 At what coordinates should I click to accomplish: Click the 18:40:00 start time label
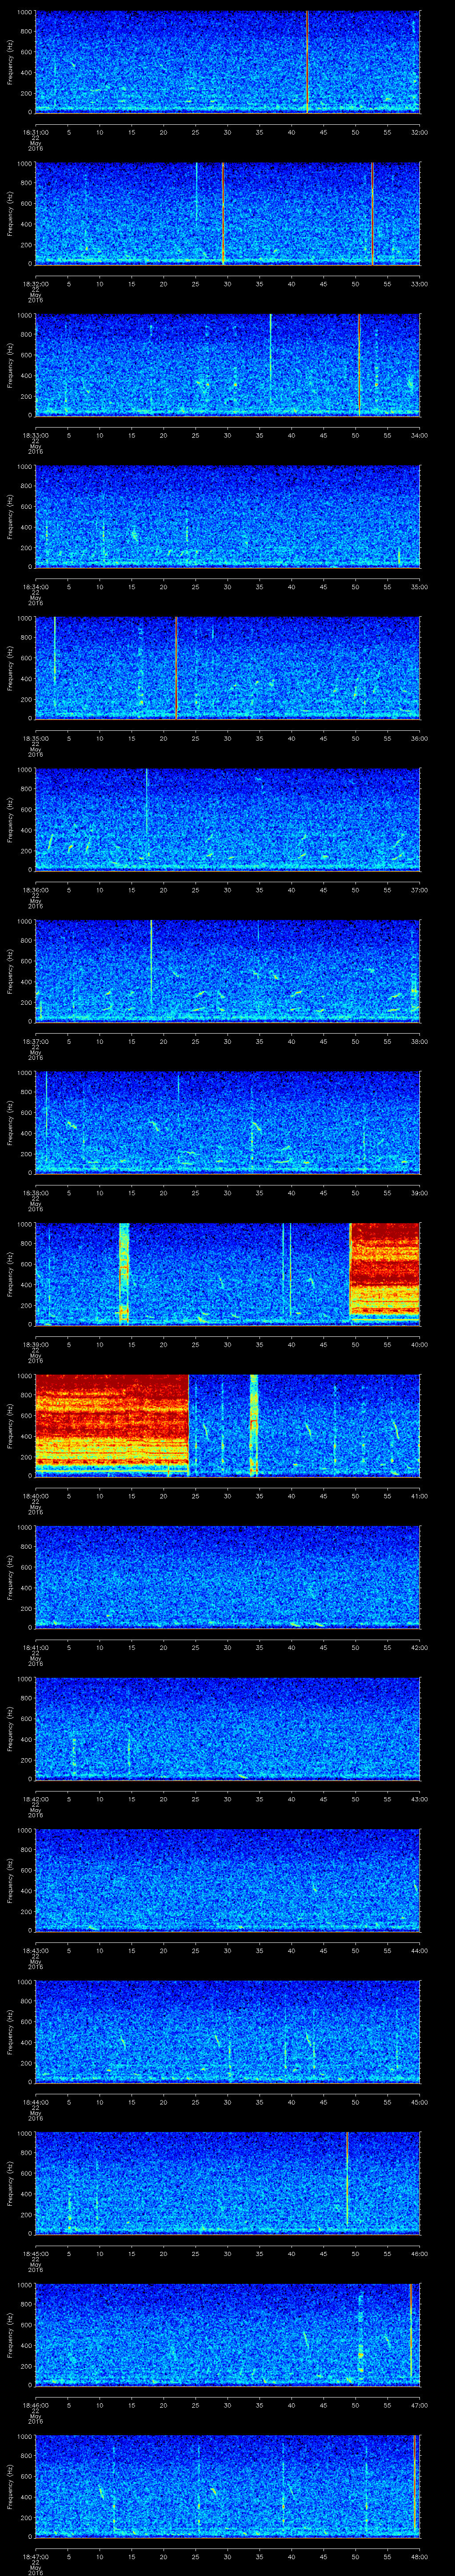coord(35,1495)
